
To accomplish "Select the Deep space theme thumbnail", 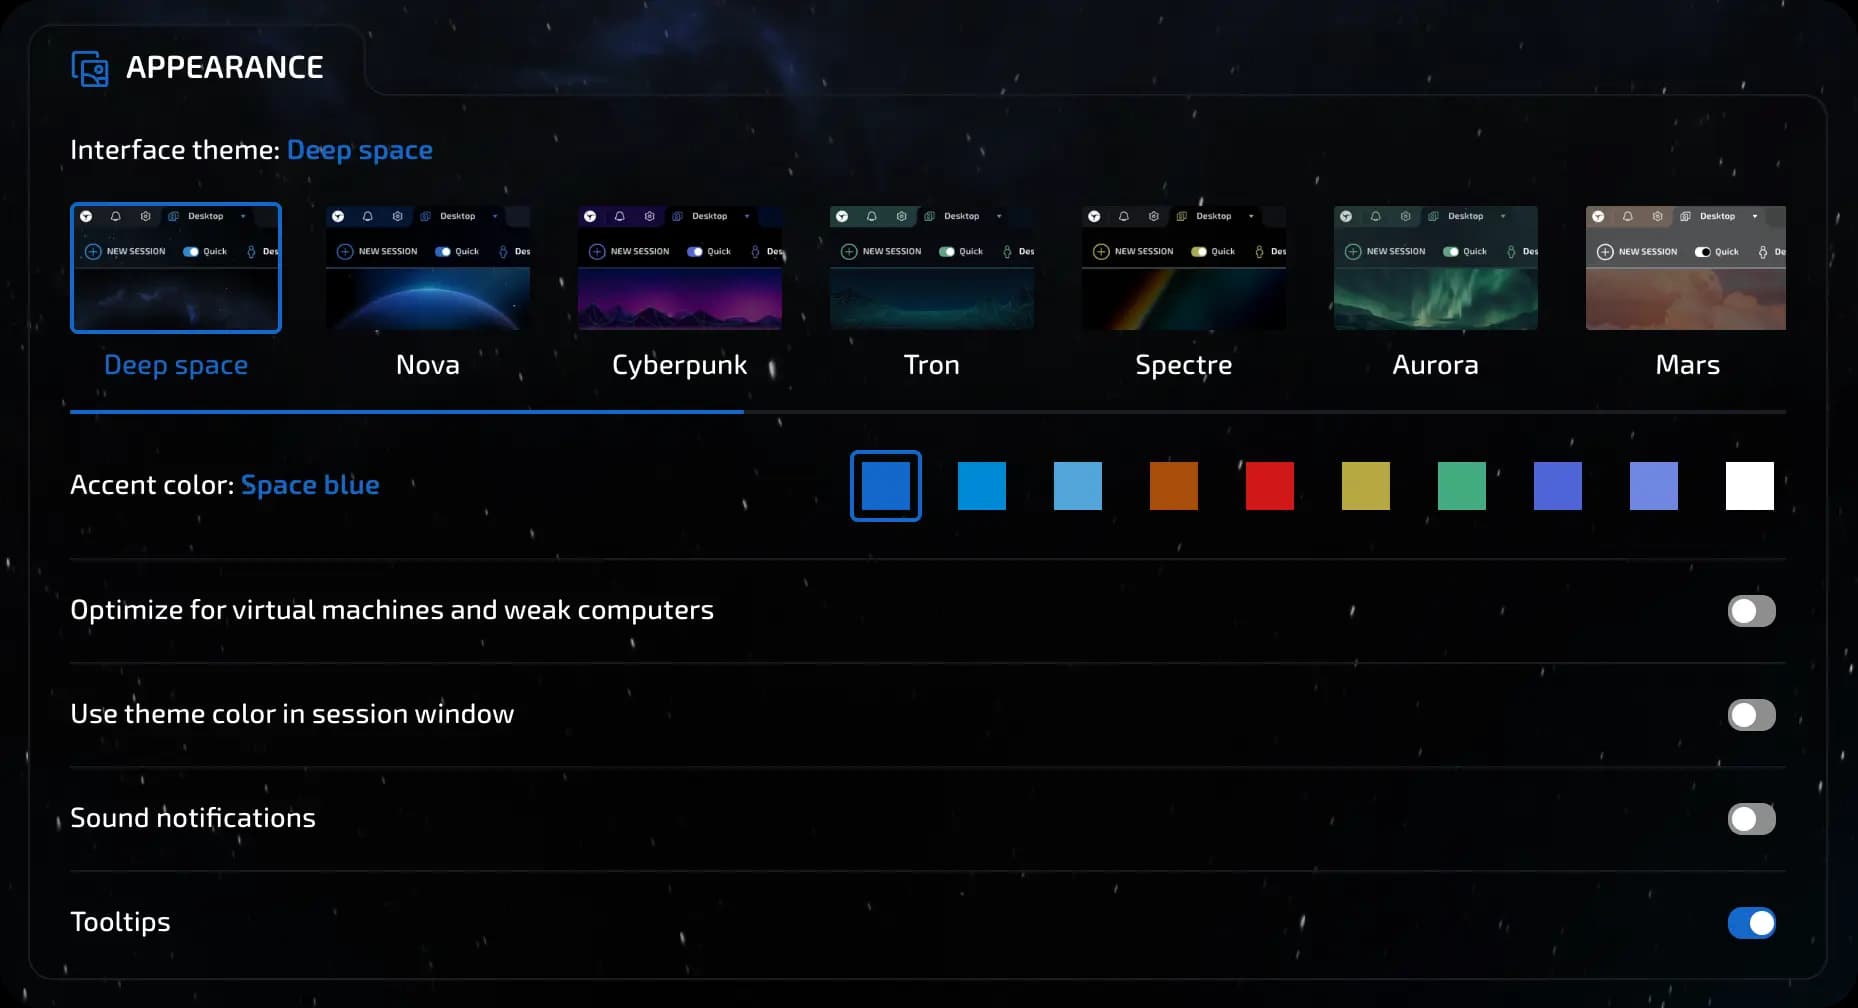I will coord(176,268).
